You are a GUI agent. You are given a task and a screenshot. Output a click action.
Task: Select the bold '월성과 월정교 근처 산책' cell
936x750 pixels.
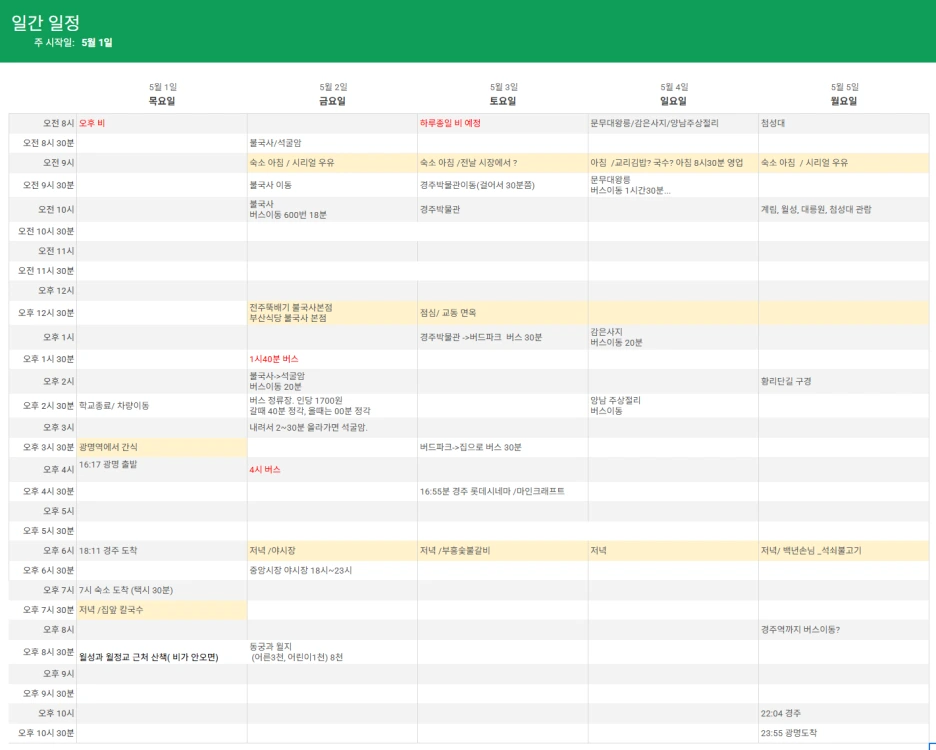pyautogui.click(x=162, y=652)
